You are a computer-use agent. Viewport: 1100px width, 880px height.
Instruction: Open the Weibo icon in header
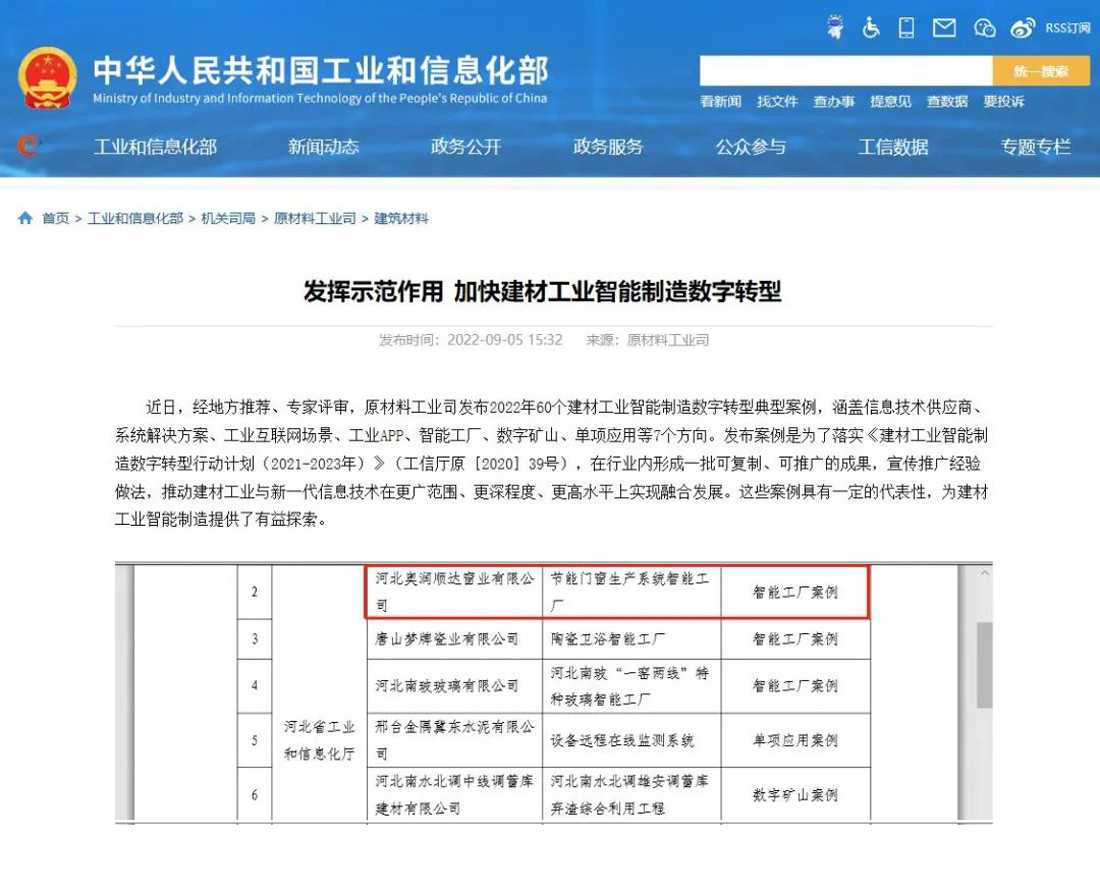pyautogui.click(x=1022, y=28)
